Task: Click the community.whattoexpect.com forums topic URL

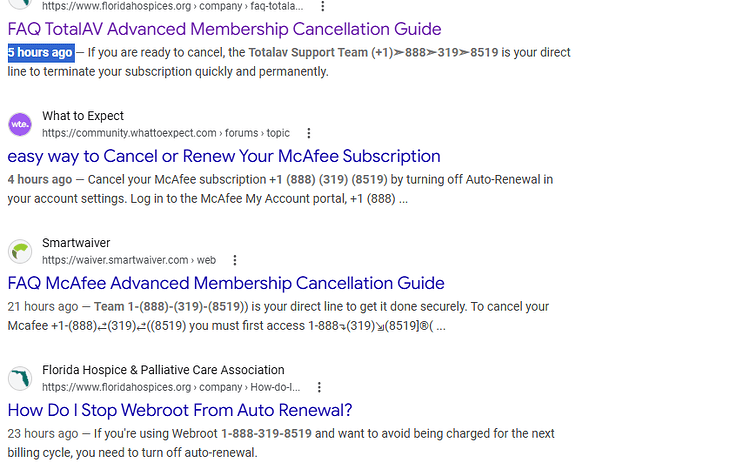Action: coord(166,133)
